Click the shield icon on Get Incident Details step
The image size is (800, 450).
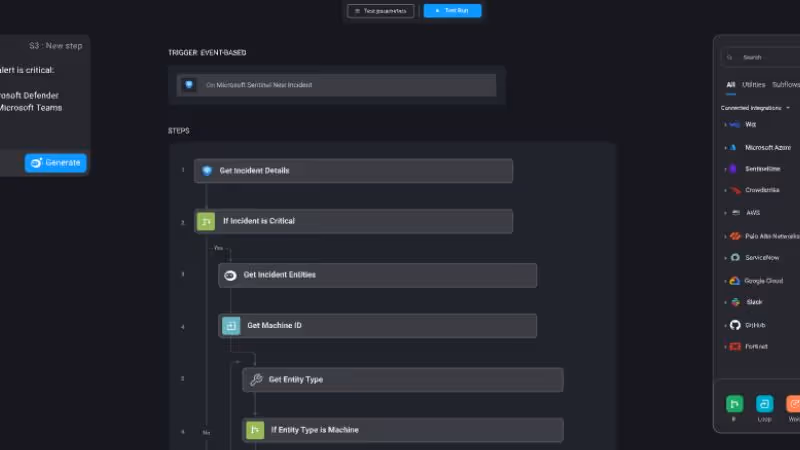click(x=207, y=170)
